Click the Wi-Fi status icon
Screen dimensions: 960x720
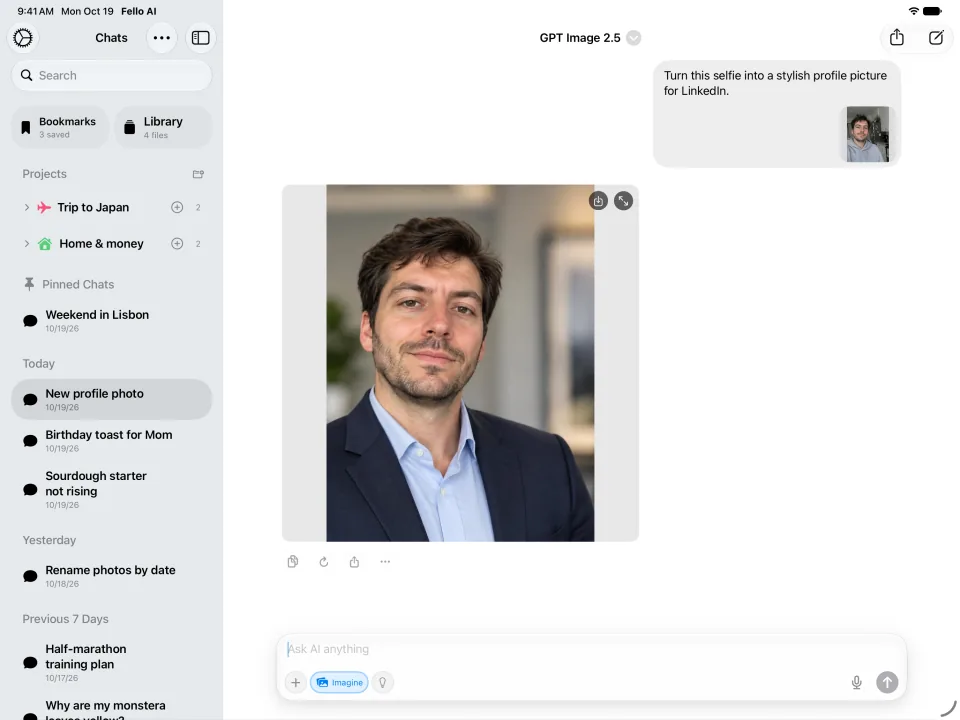coord(913,11)
